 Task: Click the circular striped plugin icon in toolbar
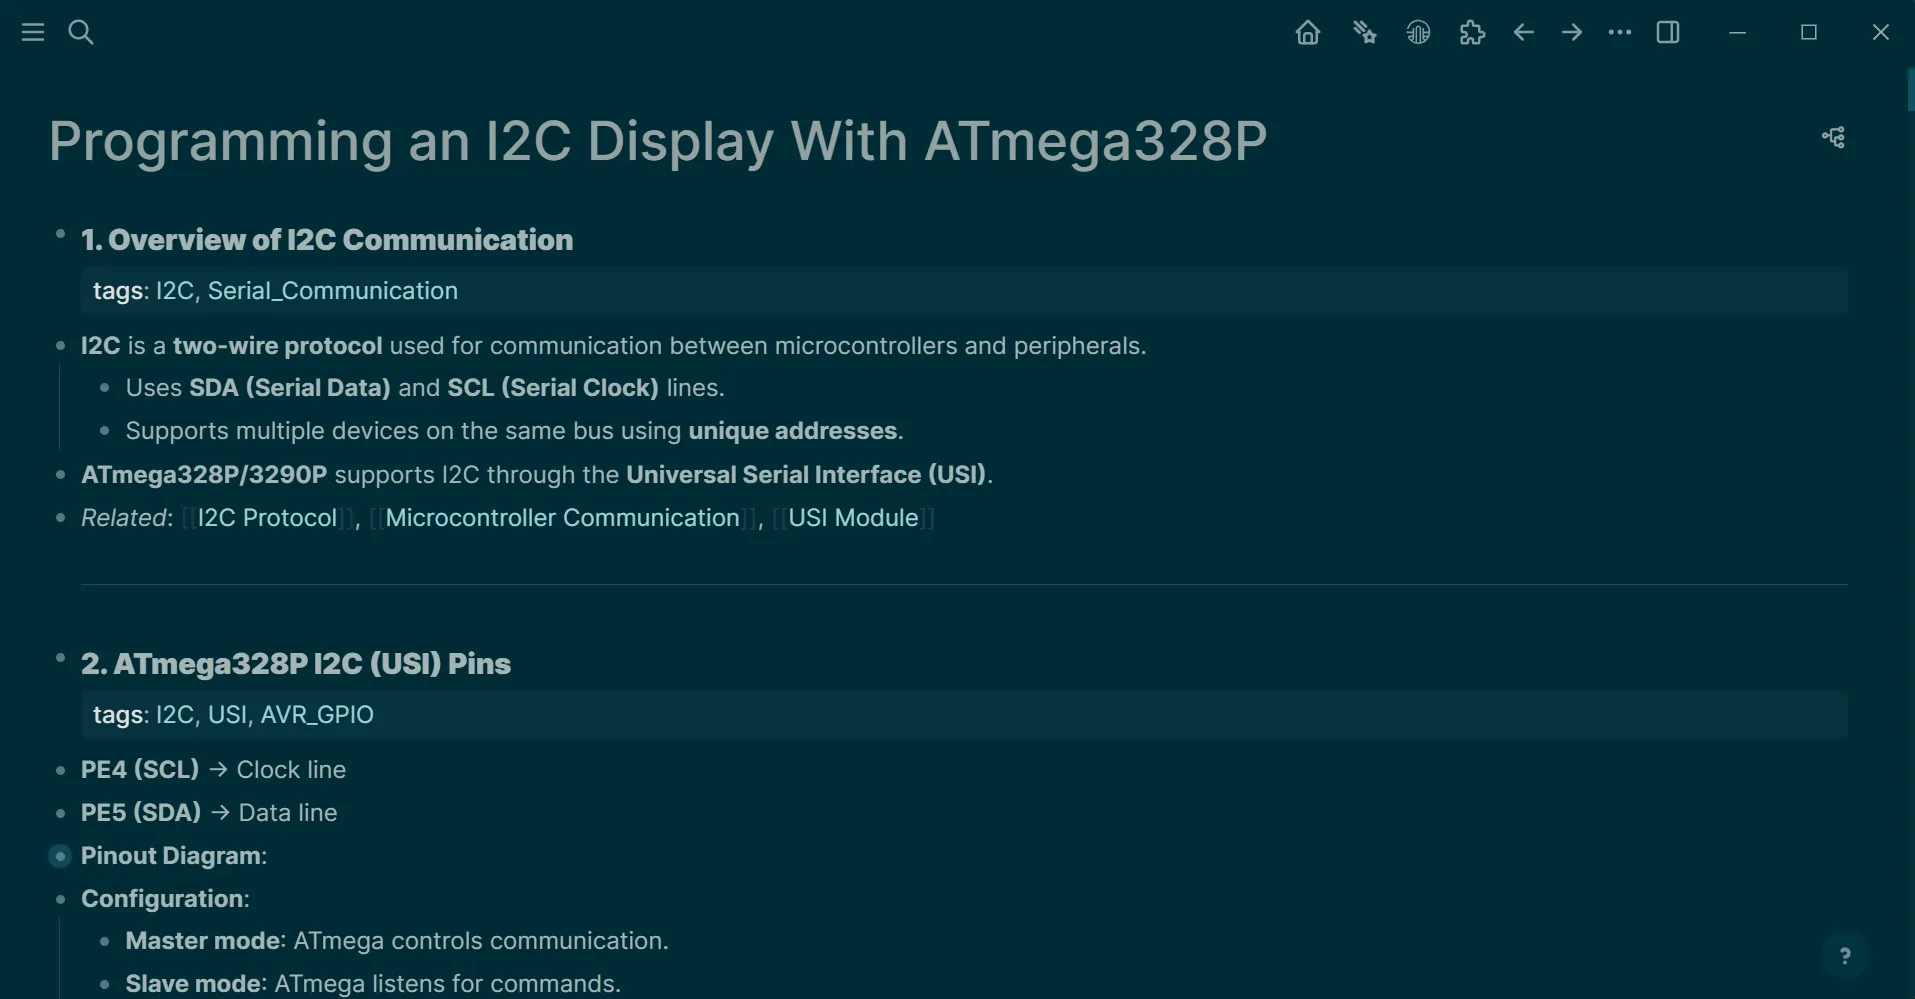click(x=1418, y=33)
